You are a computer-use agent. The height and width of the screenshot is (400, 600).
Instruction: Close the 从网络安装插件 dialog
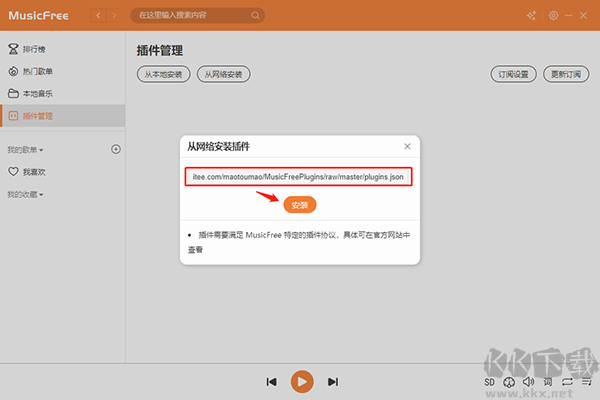407,146
